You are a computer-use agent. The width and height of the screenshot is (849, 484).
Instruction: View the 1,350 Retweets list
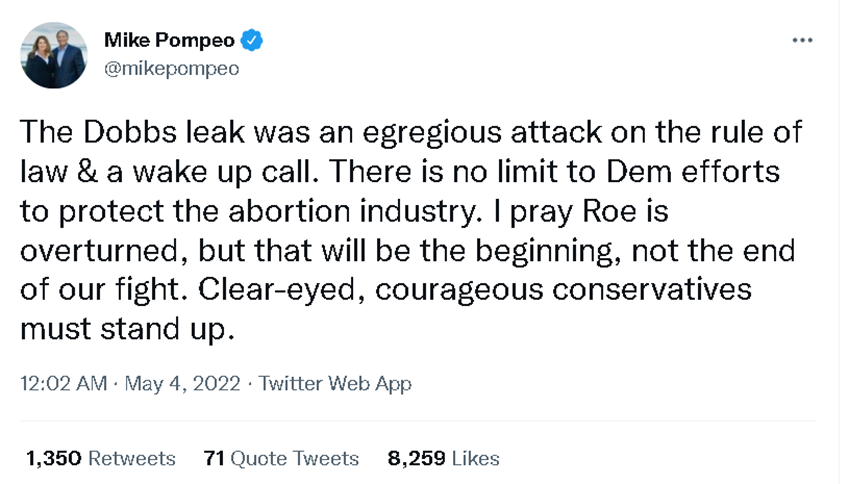coord(100,458)
